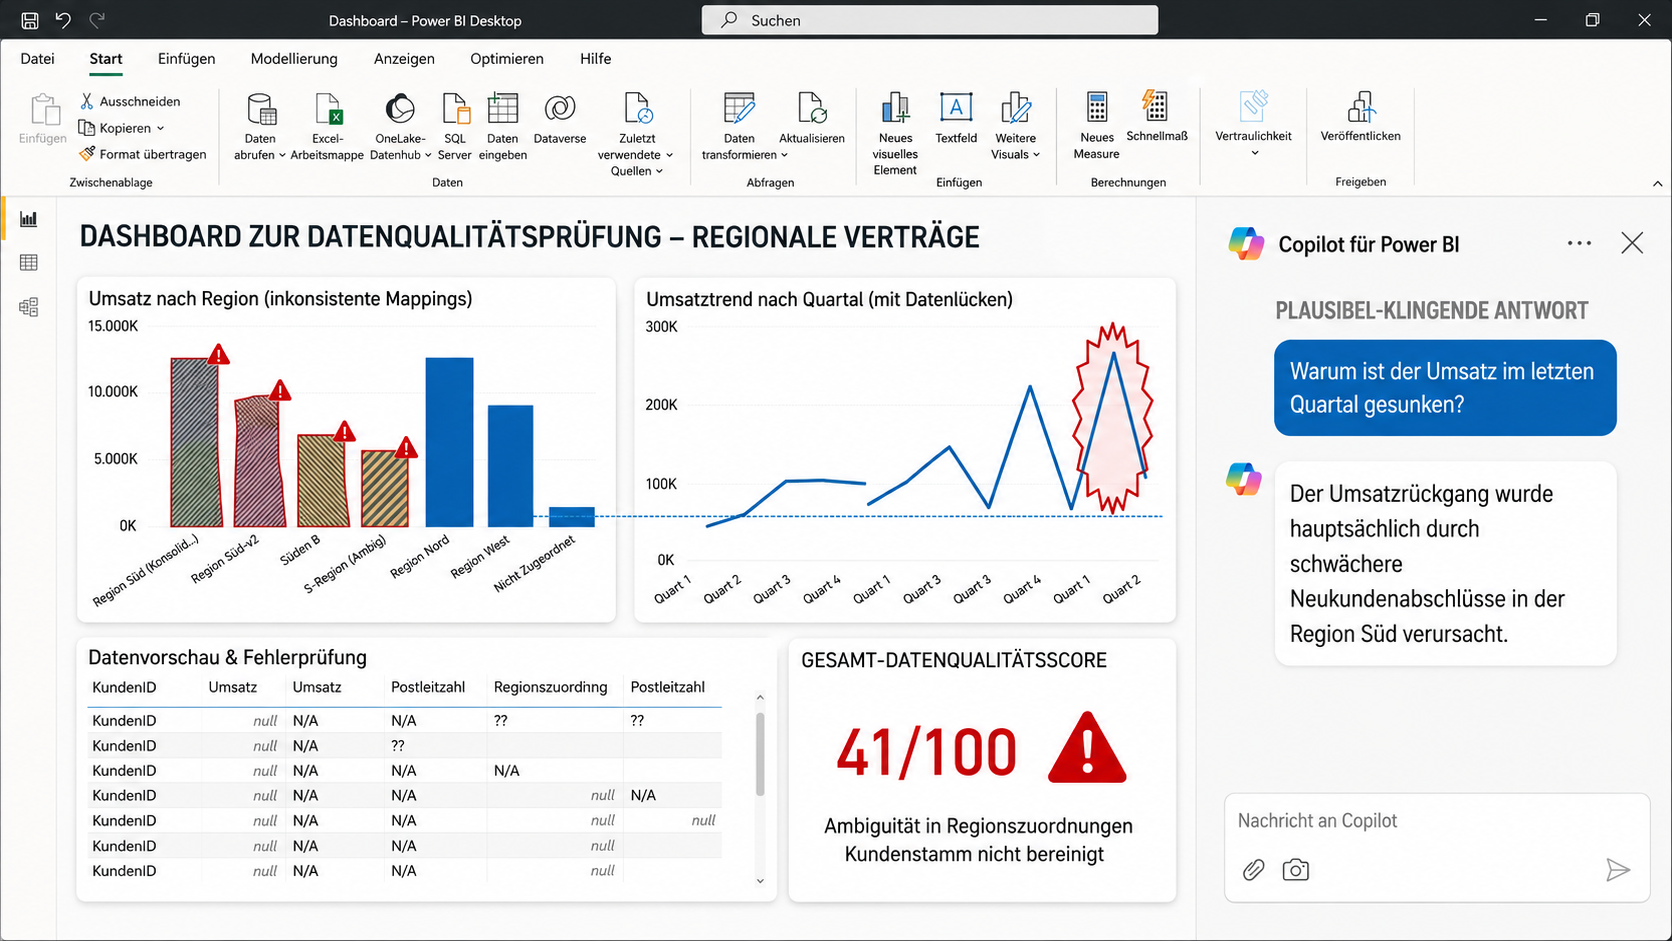Click the KundenID column header
1672x941 pixels.
[124, 687]
